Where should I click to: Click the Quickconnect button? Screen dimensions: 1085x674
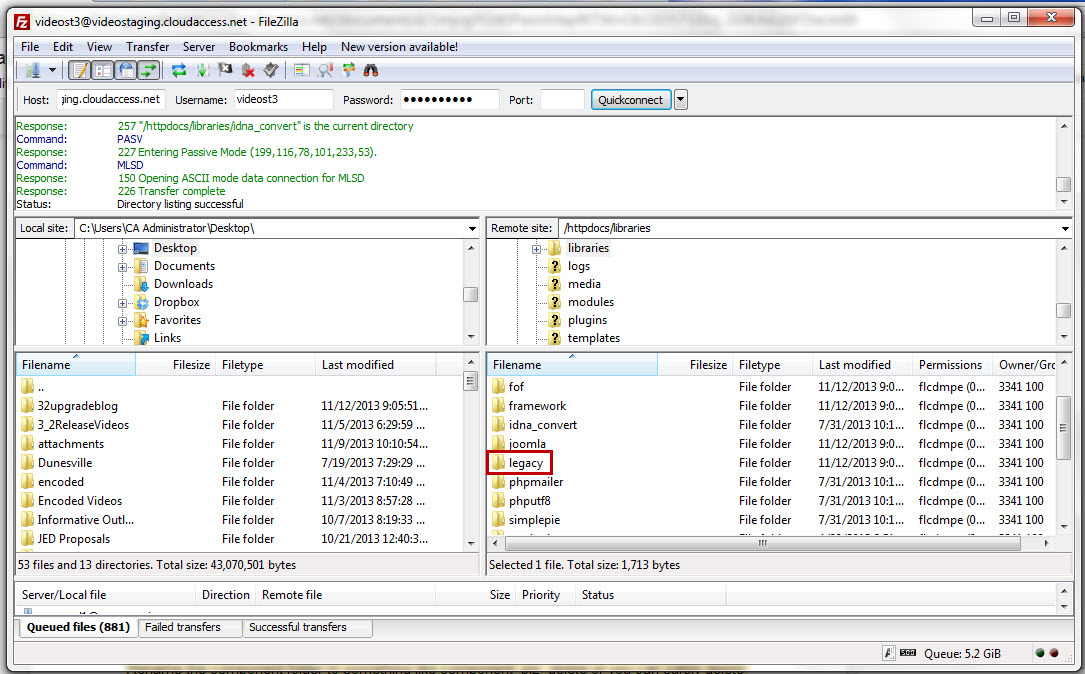[630, 100]
